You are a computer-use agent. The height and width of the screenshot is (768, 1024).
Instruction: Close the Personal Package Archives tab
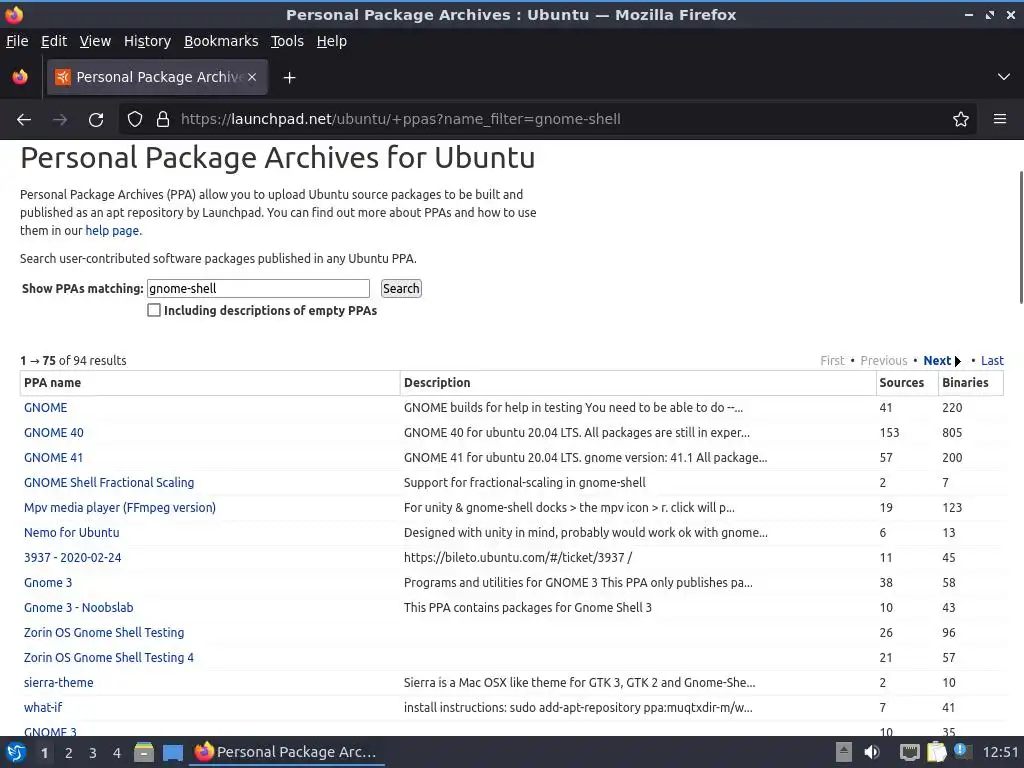click(x=252, y=77)
